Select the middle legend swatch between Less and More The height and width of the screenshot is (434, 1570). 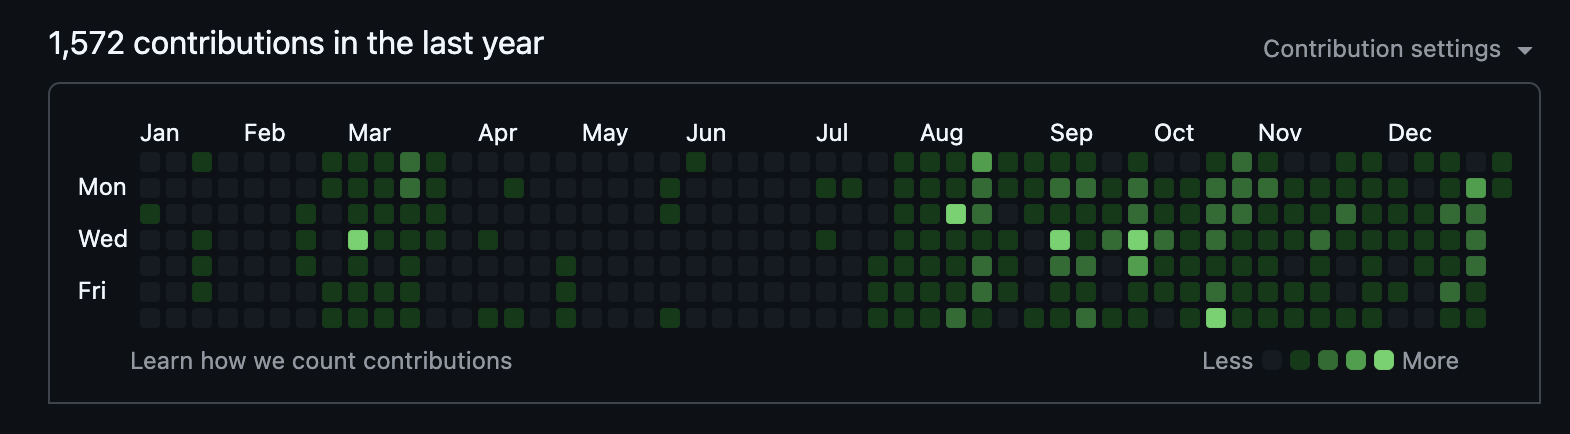click(x=1328, y=360)
